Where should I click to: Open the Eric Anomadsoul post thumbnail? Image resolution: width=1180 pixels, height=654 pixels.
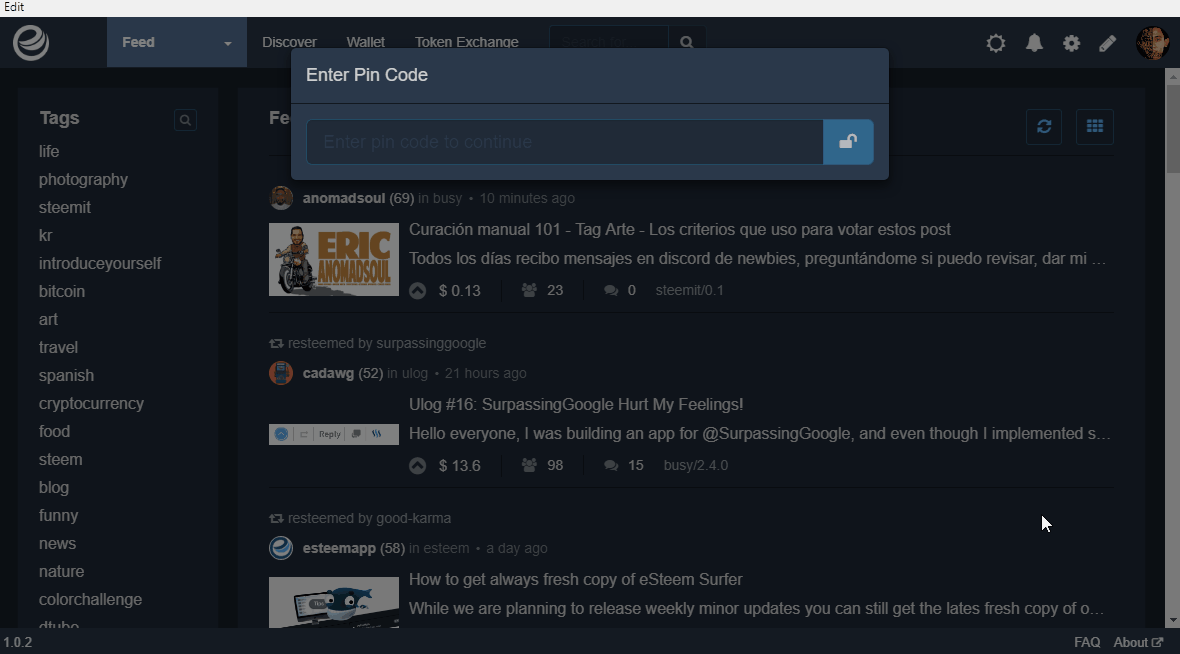(x=333, y=260)
